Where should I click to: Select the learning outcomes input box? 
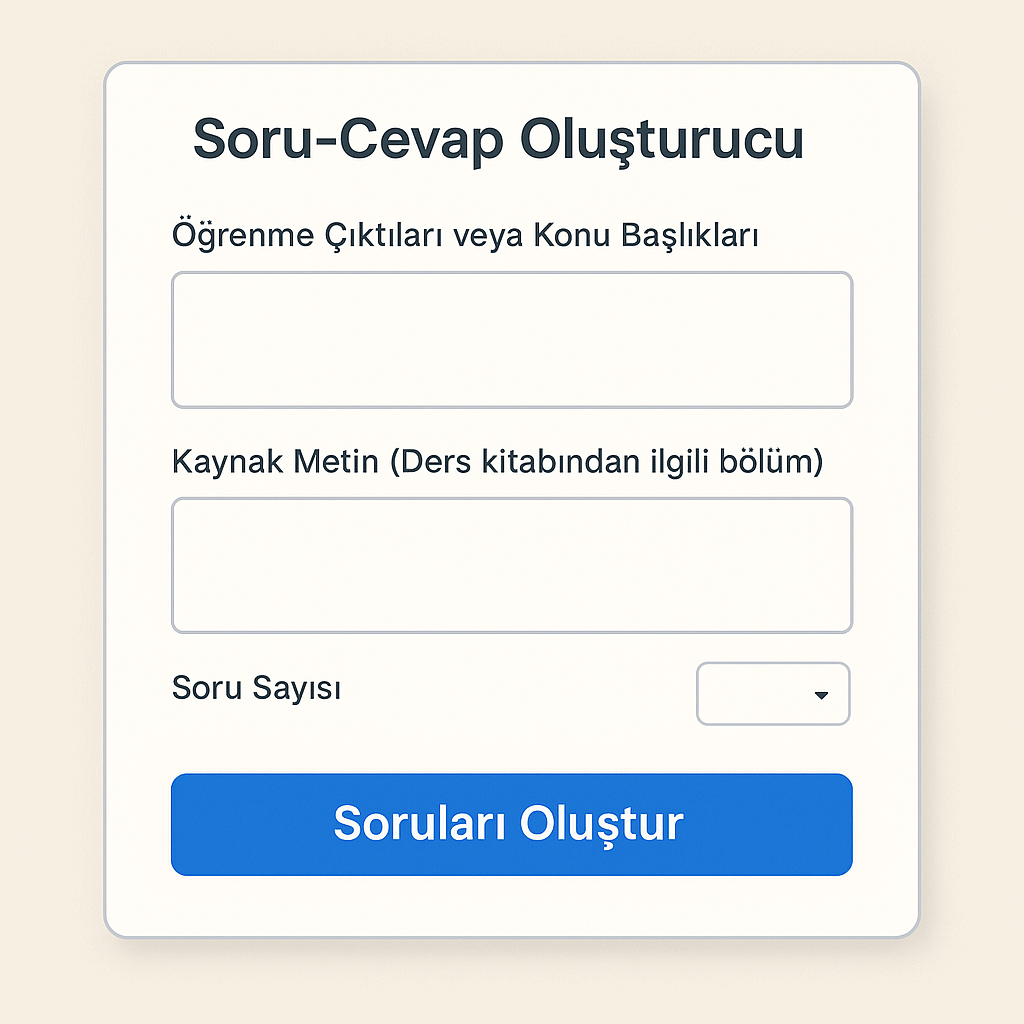(x=511, y=340)
